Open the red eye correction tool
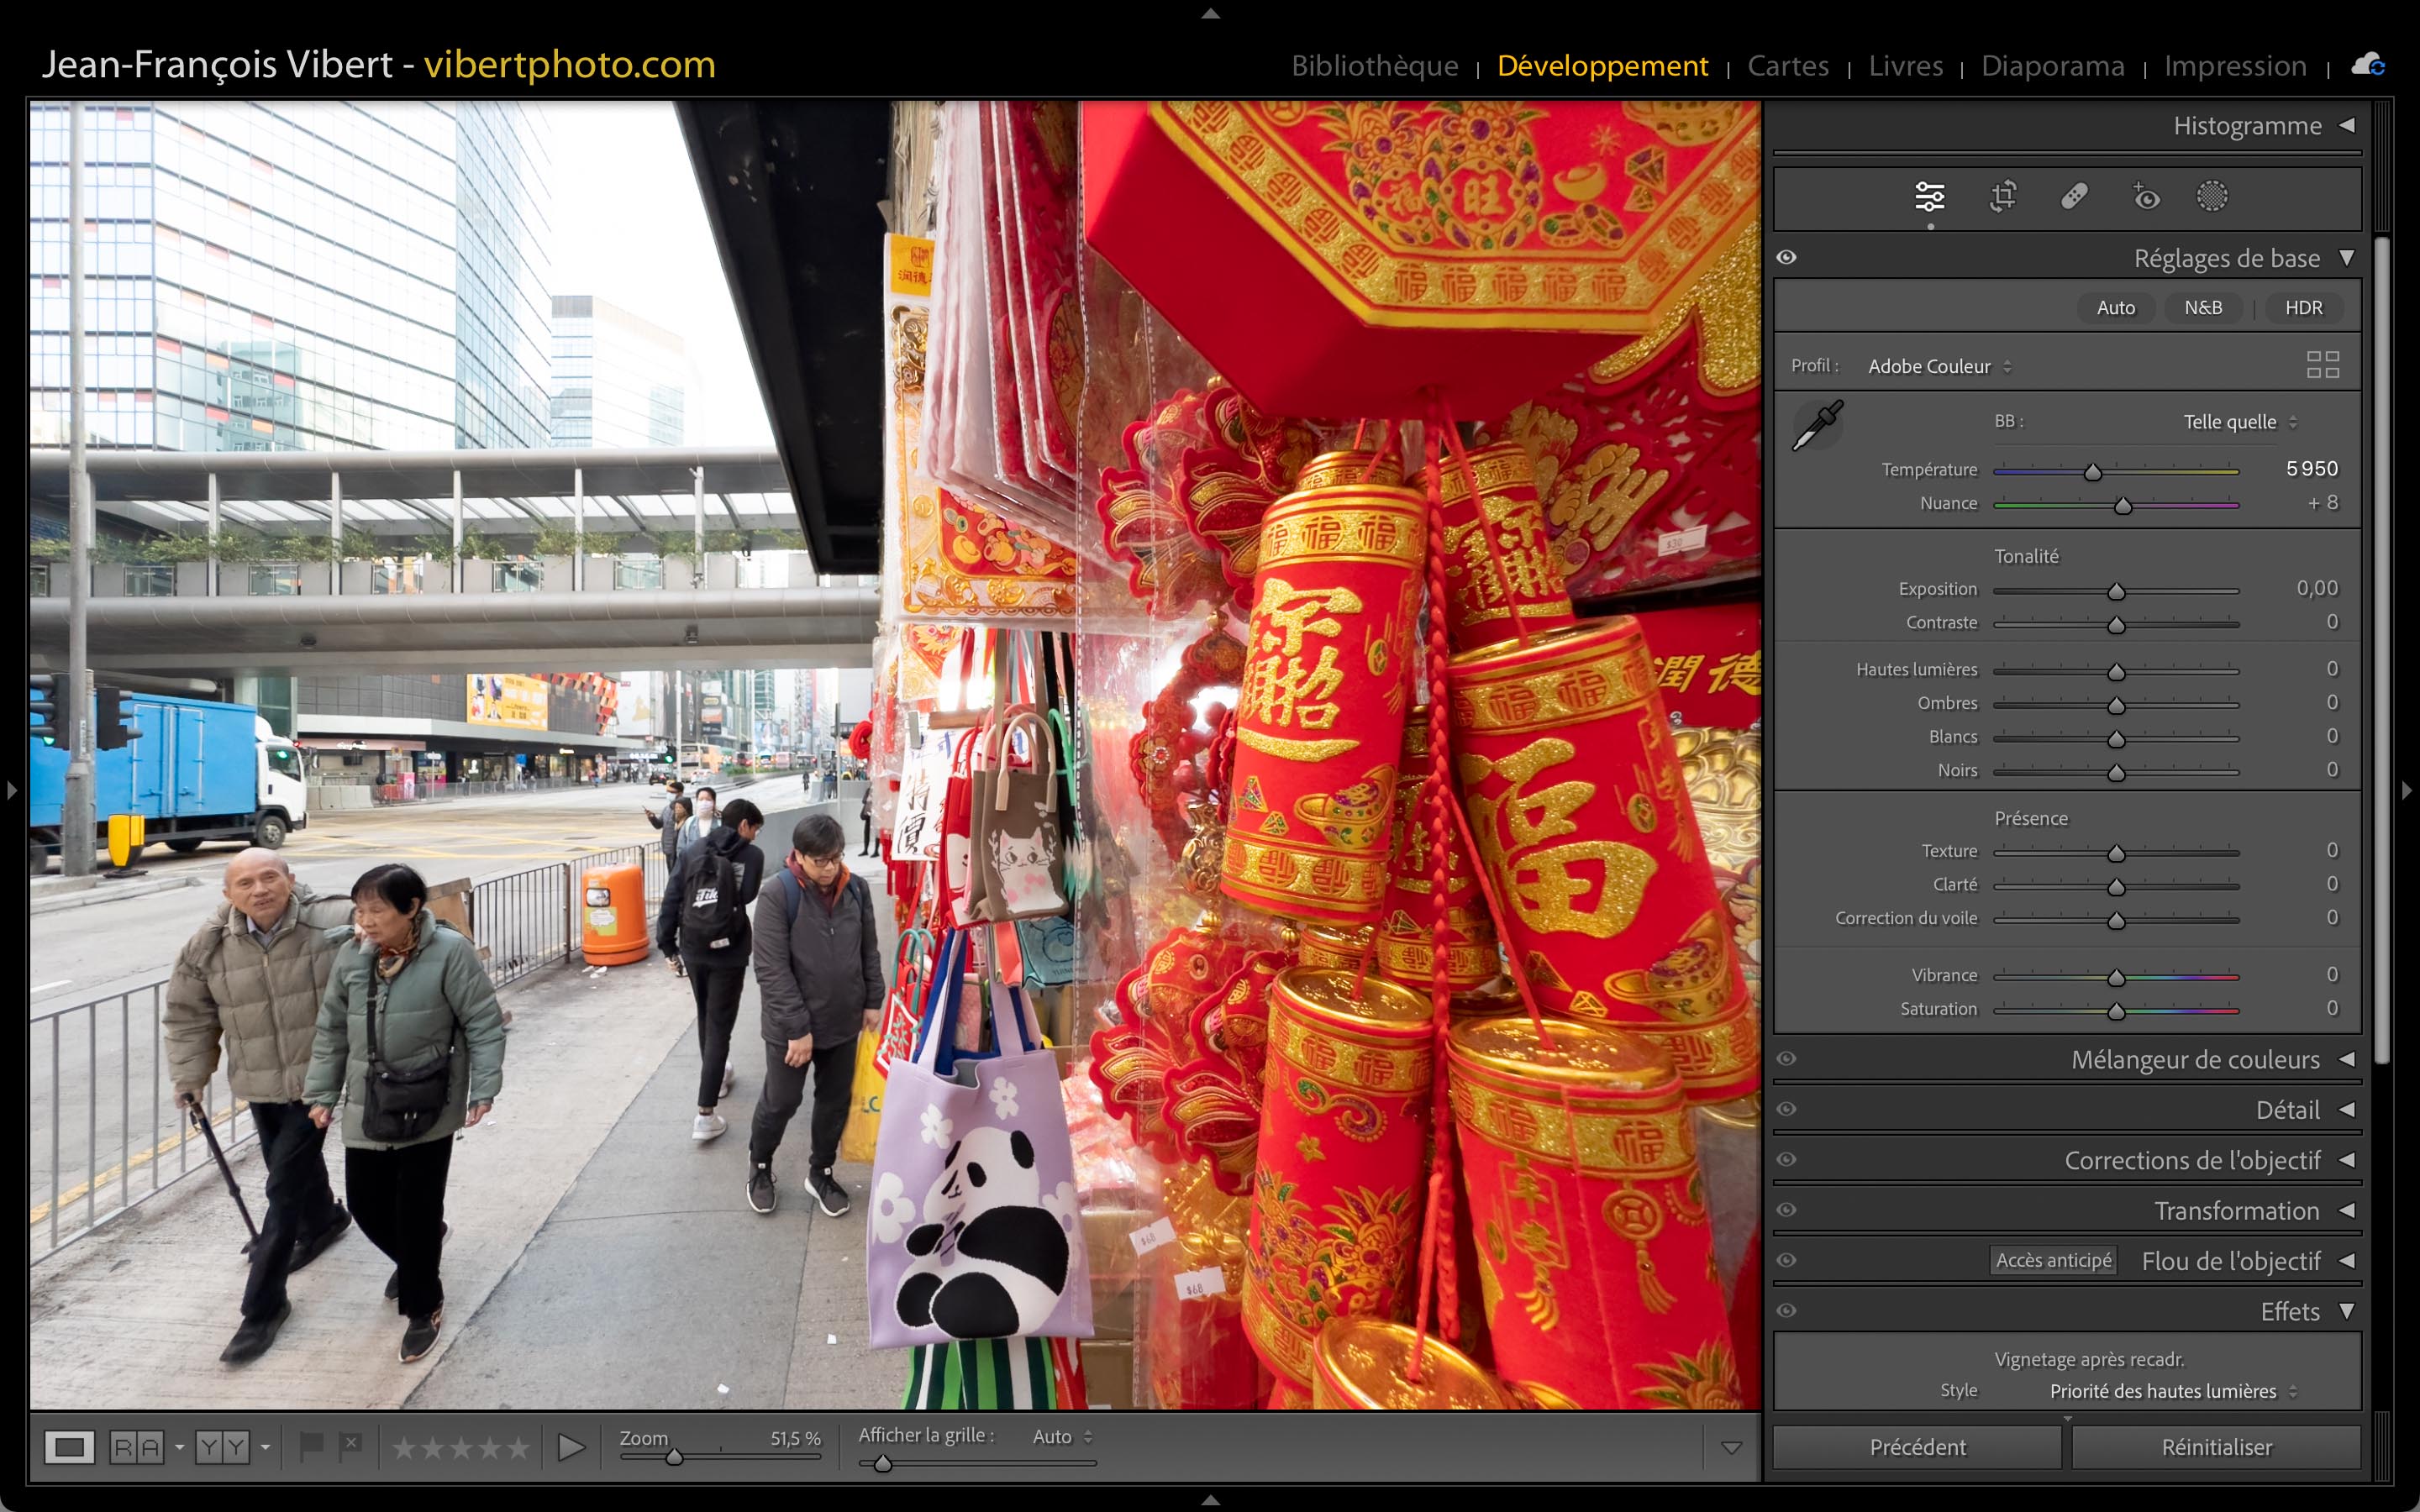The height and width of the screenshot is (1512, 2420). (x=2146, y=196)
